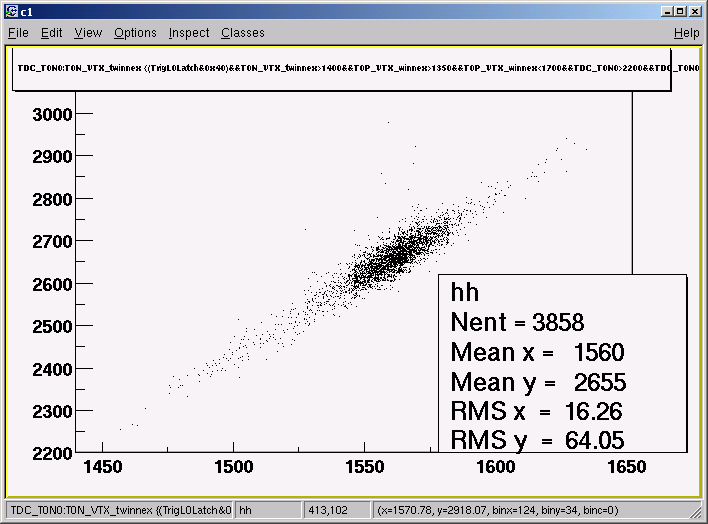This screenshot has height=524, width=708.
Task: Open the Classes menu
Action: point(242,33)
